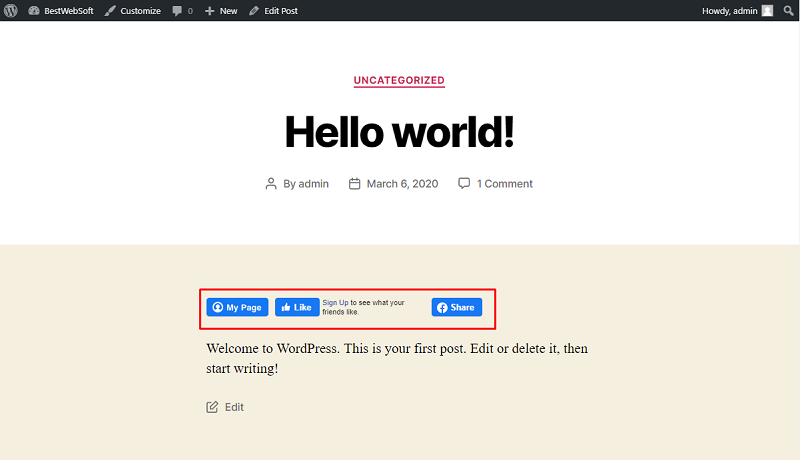Image resolution: width=800 pixels, height=460 pixels.
Task: Open the Howdy, admin account menu
Action: coord(737,11)
